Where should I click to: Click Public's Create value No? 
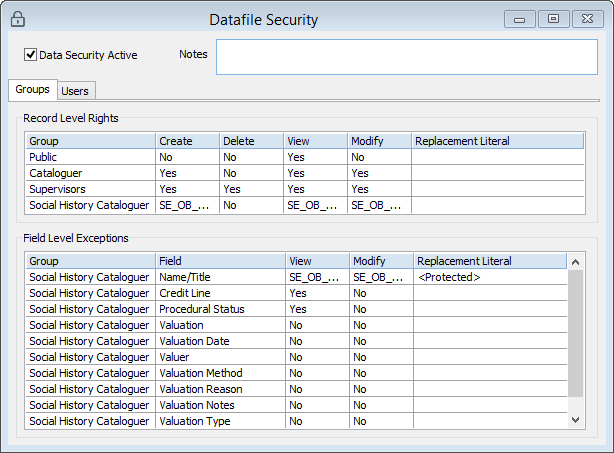click(x=188, y=157)
